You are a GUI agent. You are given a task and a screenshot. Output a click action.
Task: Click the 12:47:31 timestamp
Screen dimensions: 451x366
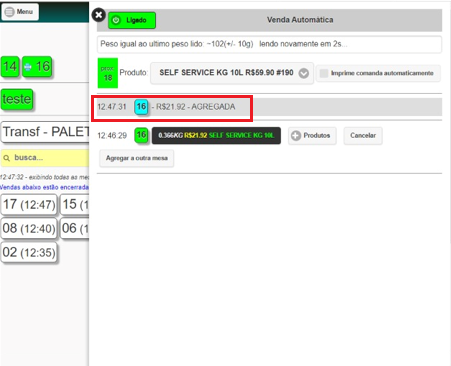click(x=112, y=107)
